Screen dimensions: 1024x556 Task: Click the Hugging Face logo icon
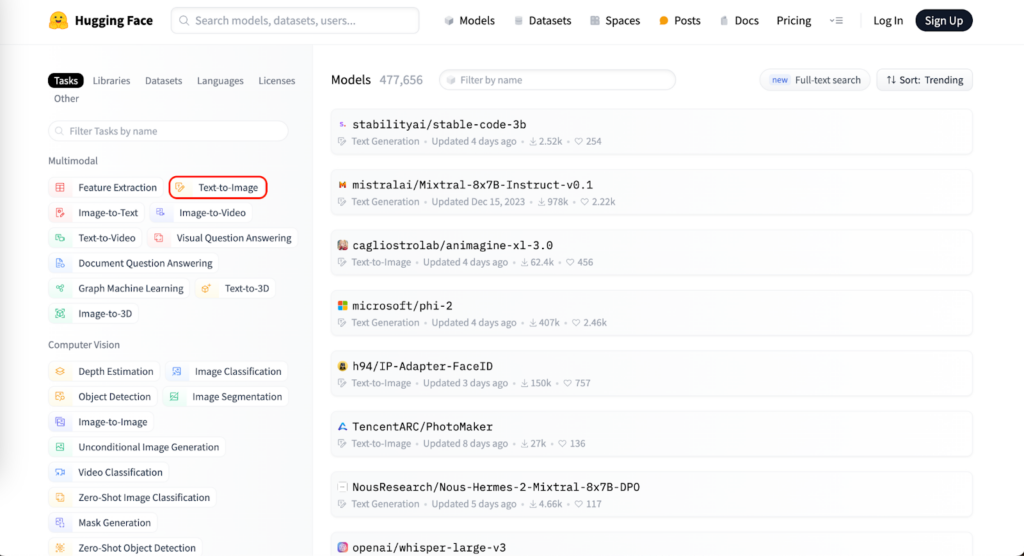59,21
